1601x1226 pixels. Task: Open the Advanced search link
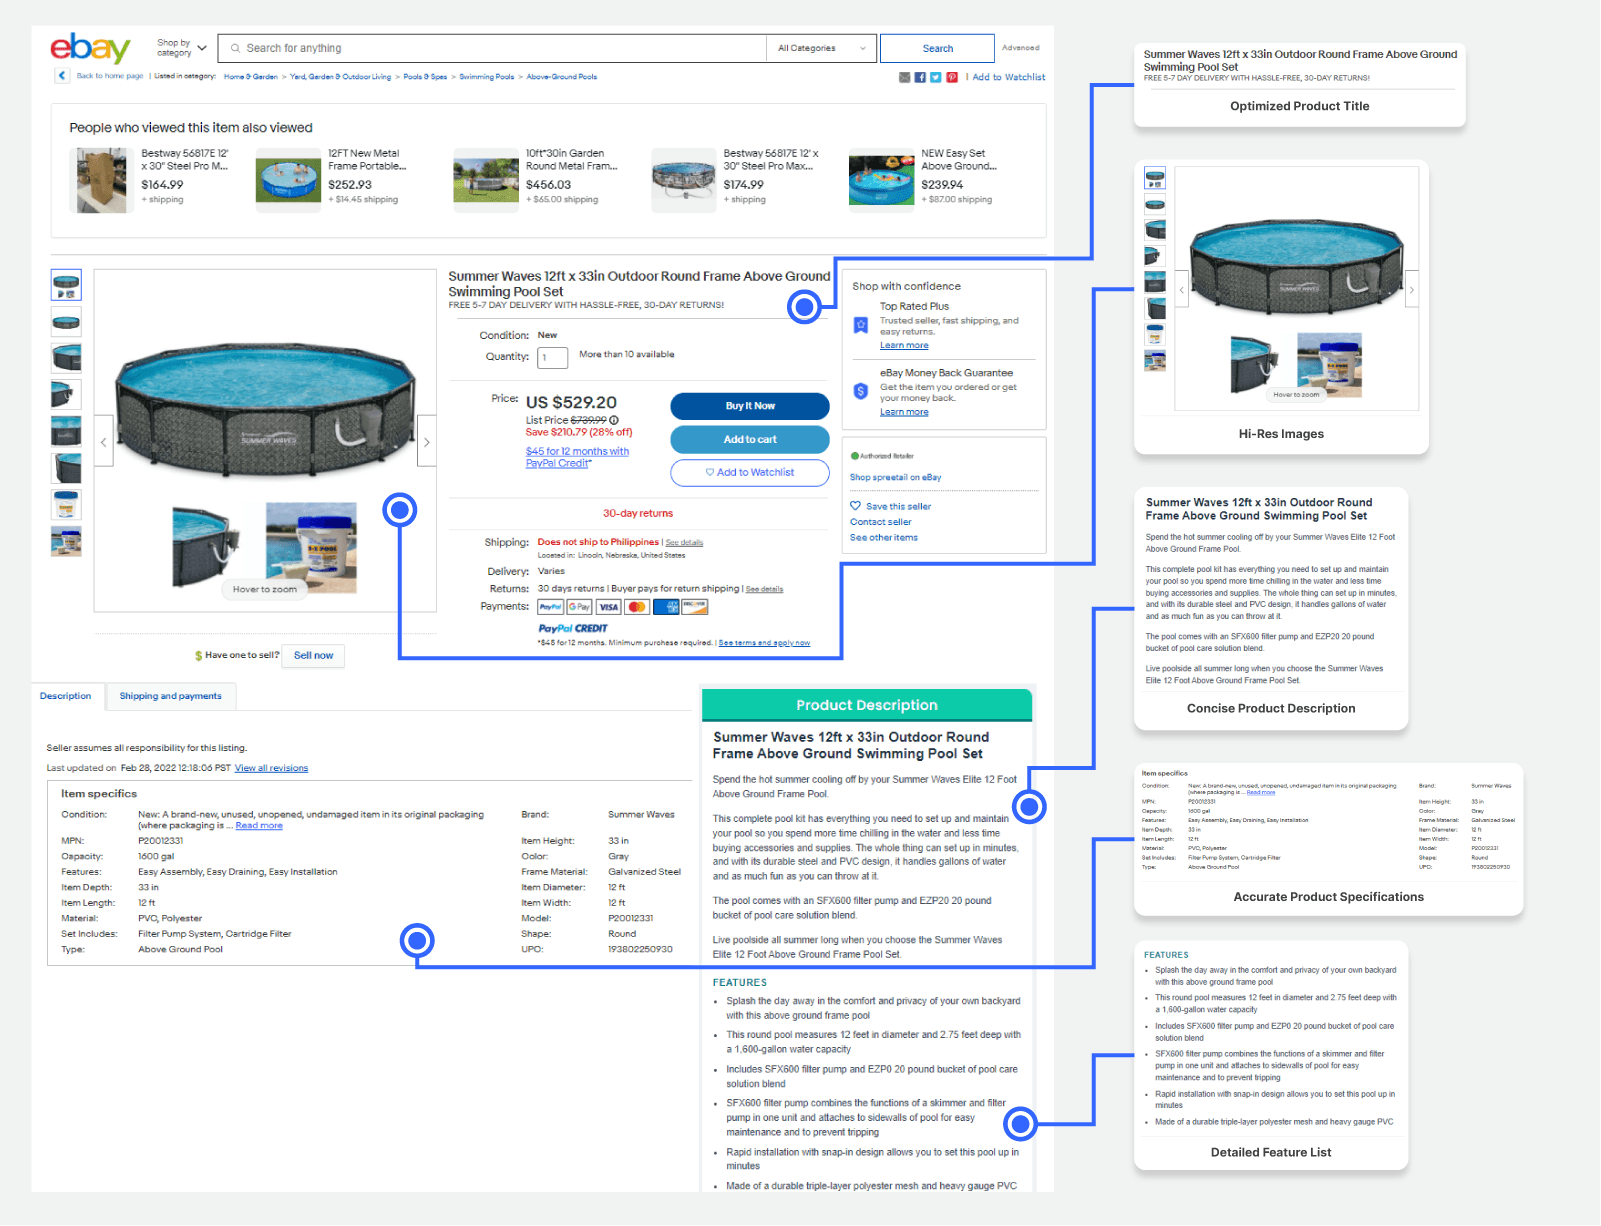1021,48
